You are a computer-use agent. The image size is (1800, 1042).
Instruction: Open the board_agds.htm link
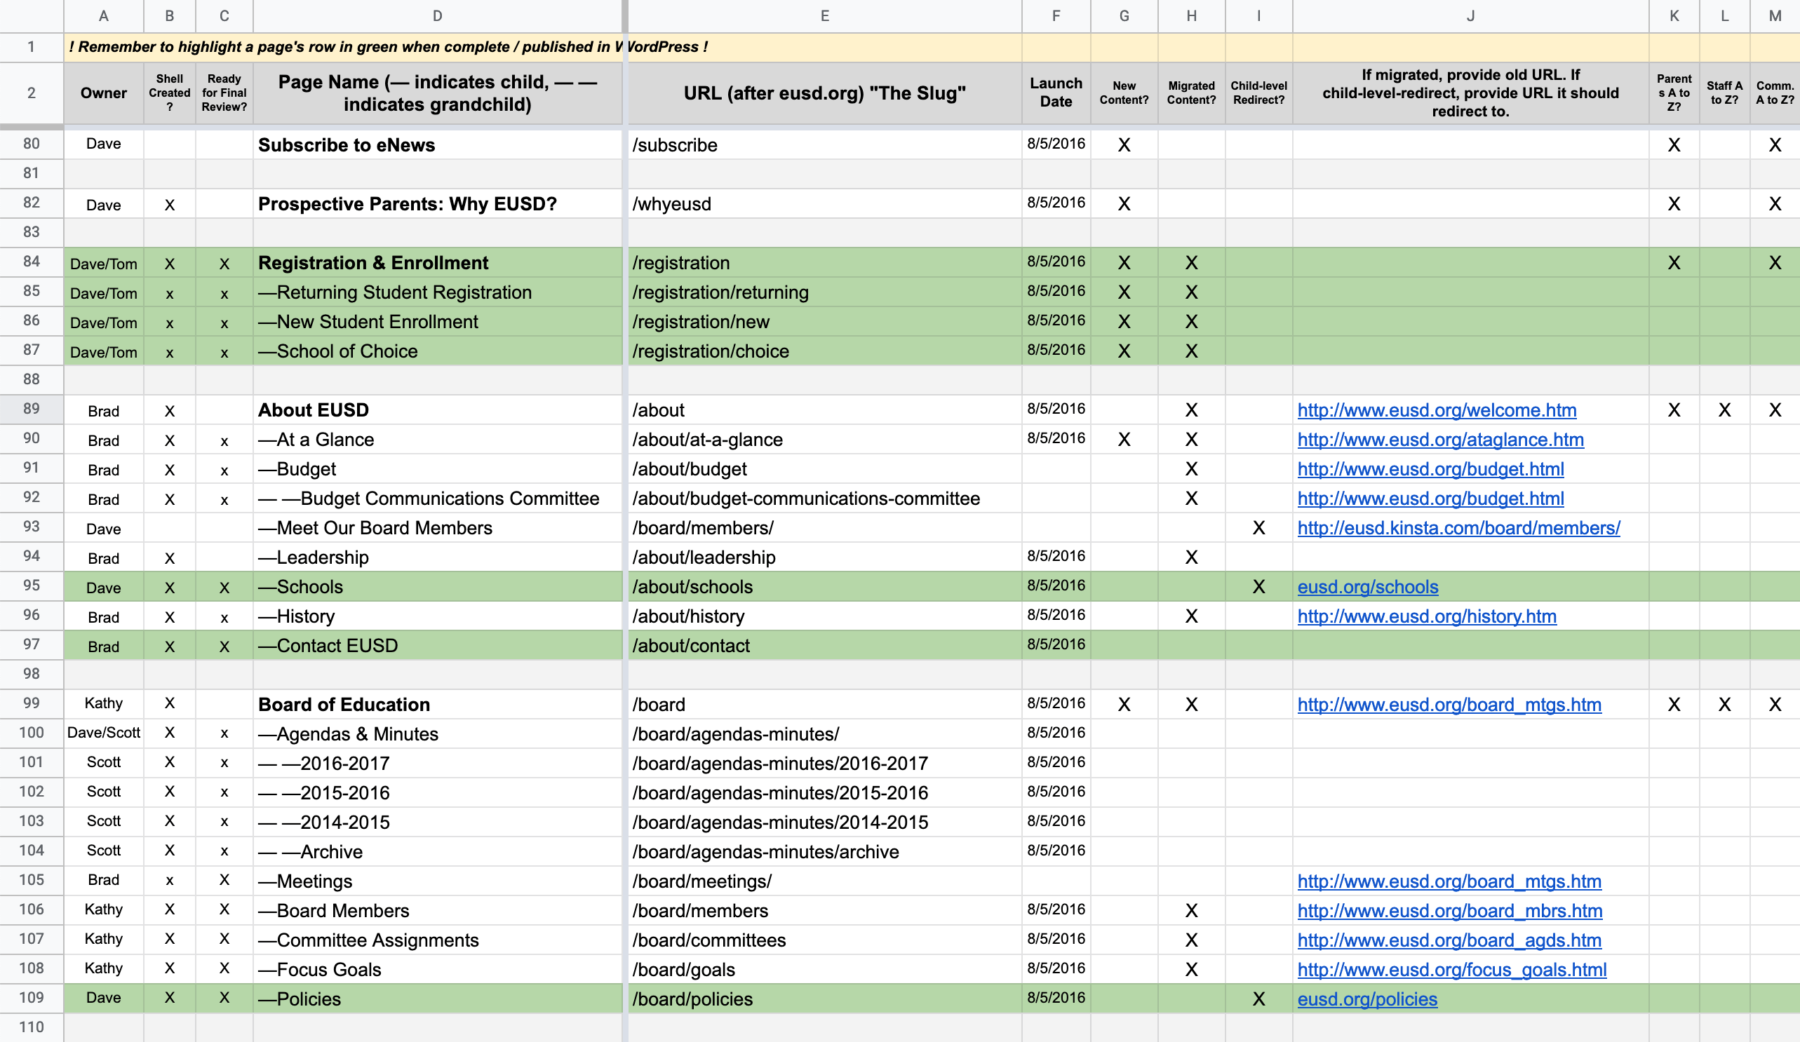click(1449, 941)
